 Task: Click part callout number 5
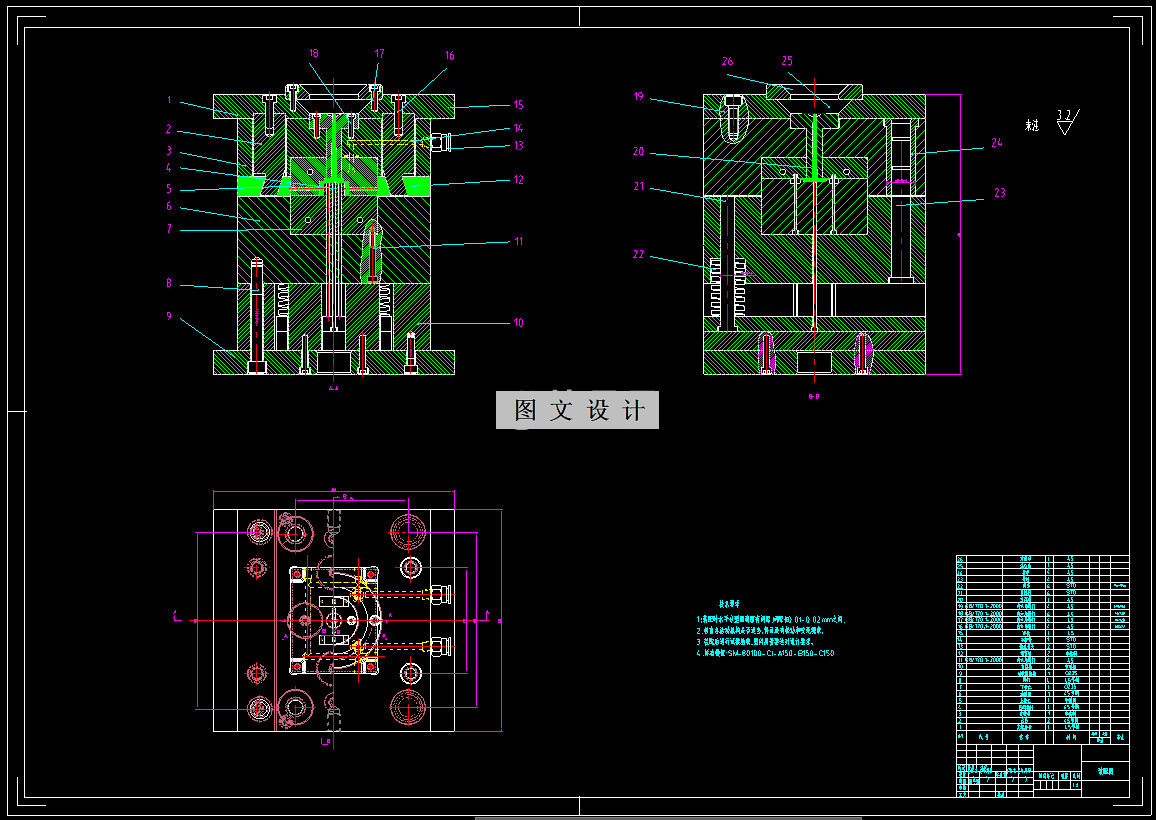pos(169,189)
